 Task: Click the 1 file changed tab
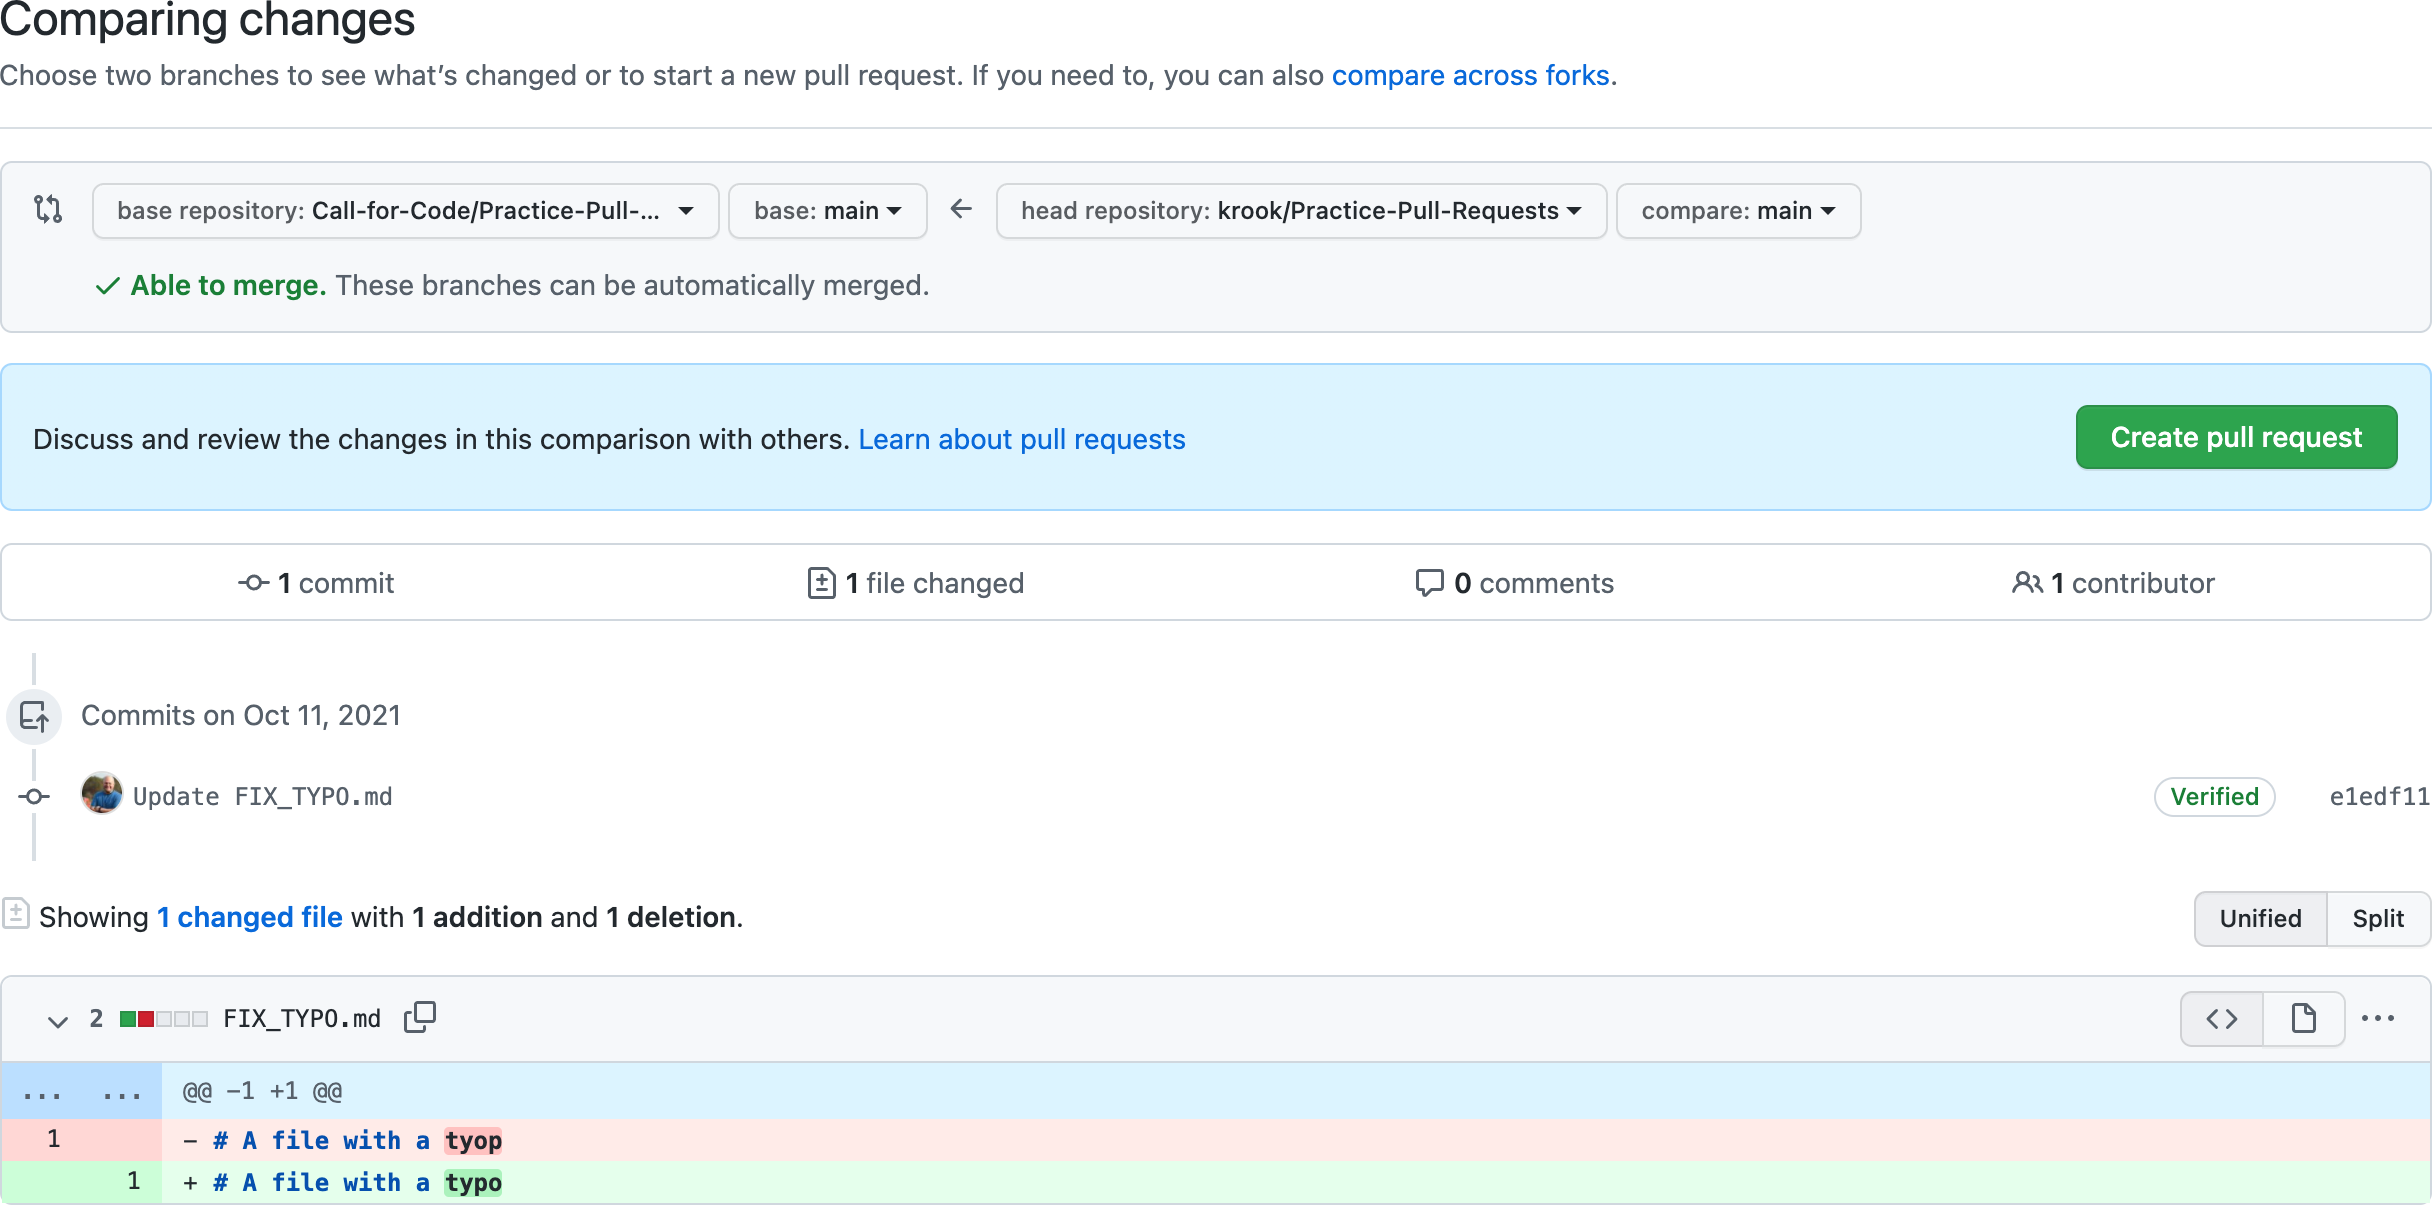point(915,583)
